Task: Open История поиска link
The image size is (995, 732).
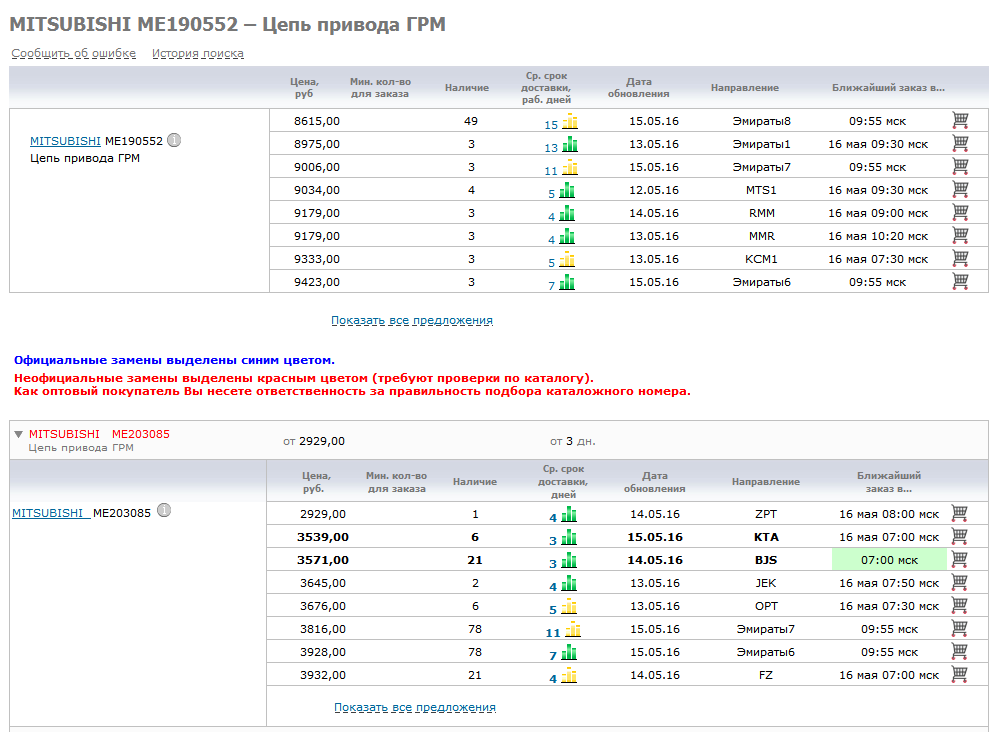Action: (x=198, y=54)
